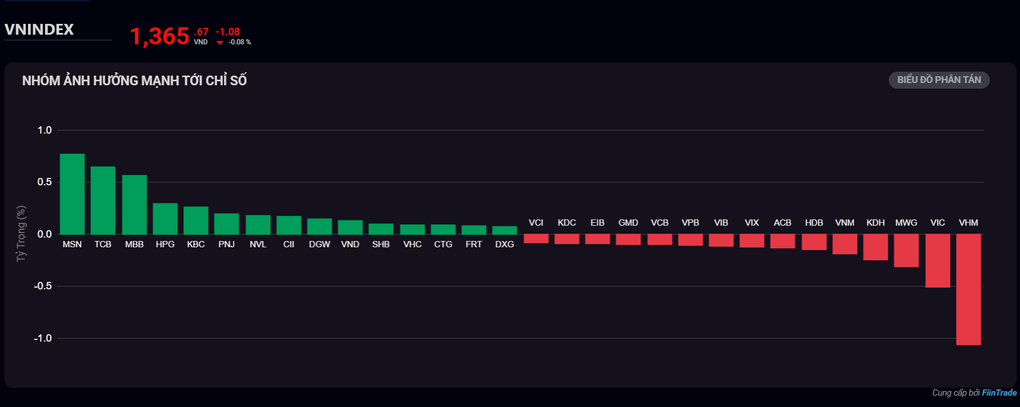Viewport: 1020px width, 407px height.
Task: Select the red VNM bar
Action: click(844, 244)
